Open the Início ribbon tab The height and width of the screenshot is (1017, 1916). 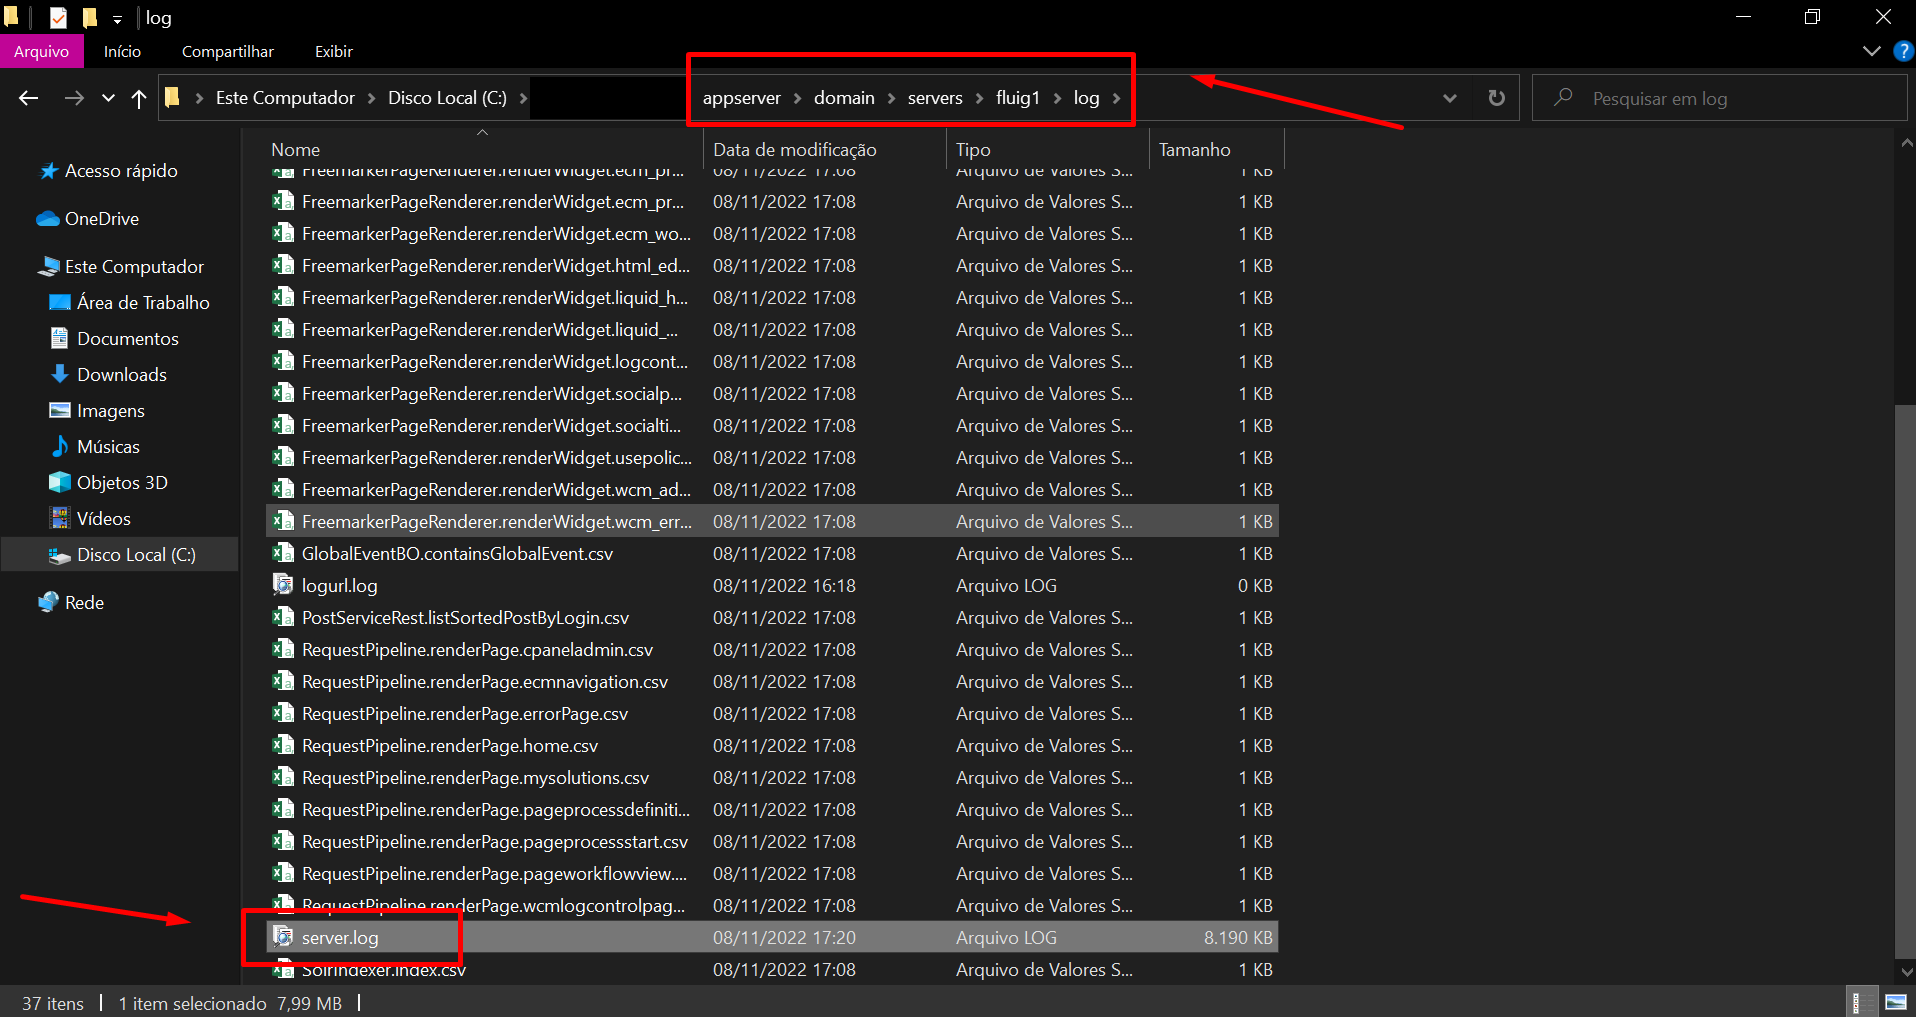point(122,51)
